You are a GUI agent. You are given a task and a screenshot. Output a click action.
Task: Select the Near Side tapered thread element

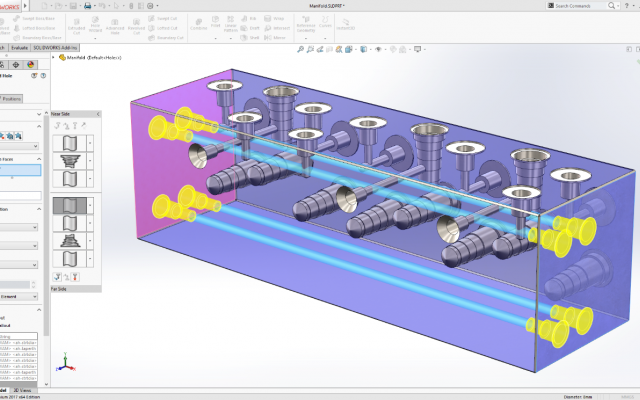click(70, 161)
